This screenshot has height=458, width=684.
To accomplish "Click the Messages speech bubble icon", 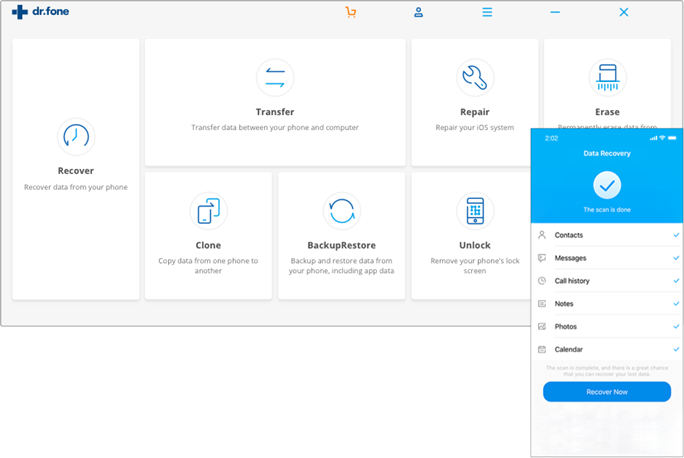I will (542, 258).
